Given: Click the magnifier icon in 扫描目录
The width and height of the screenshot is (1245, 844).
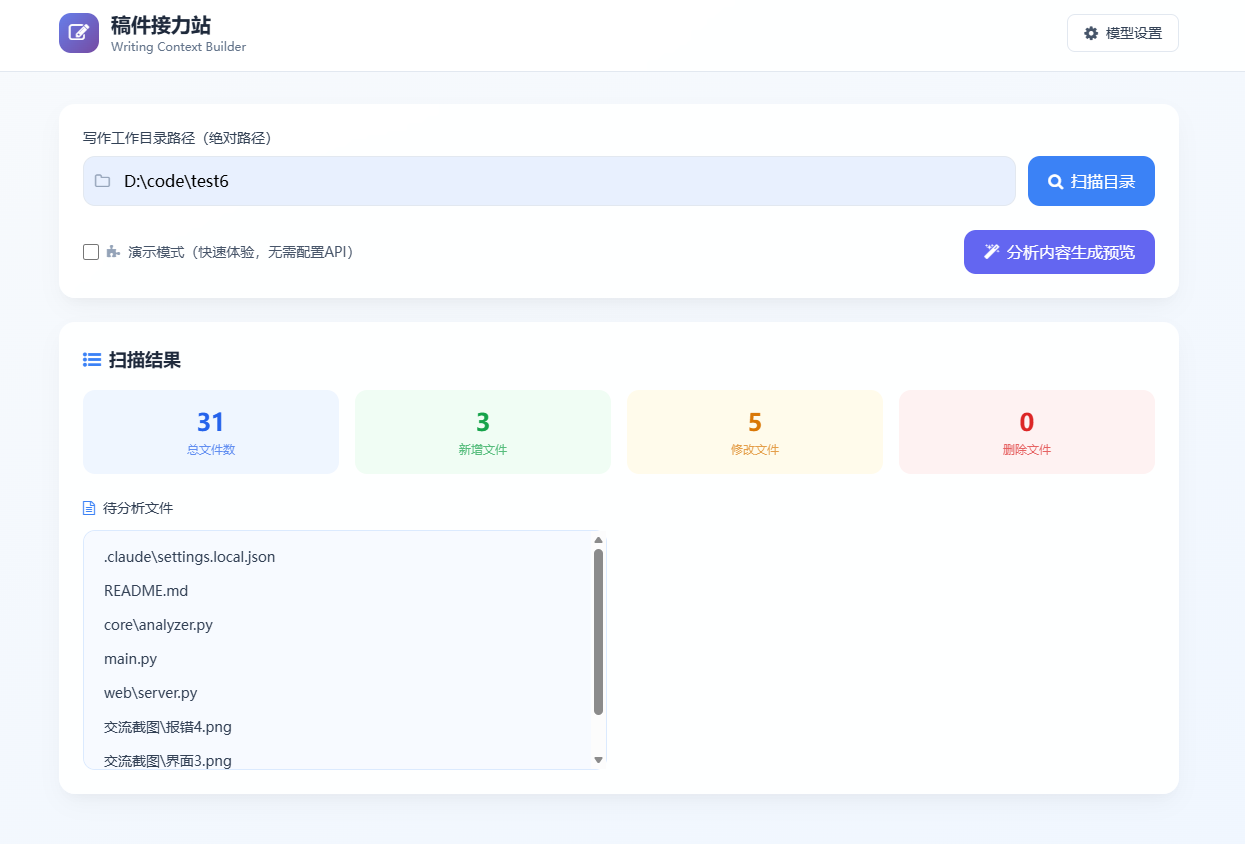Looking at the screenshot, I should click(1055, 182).
